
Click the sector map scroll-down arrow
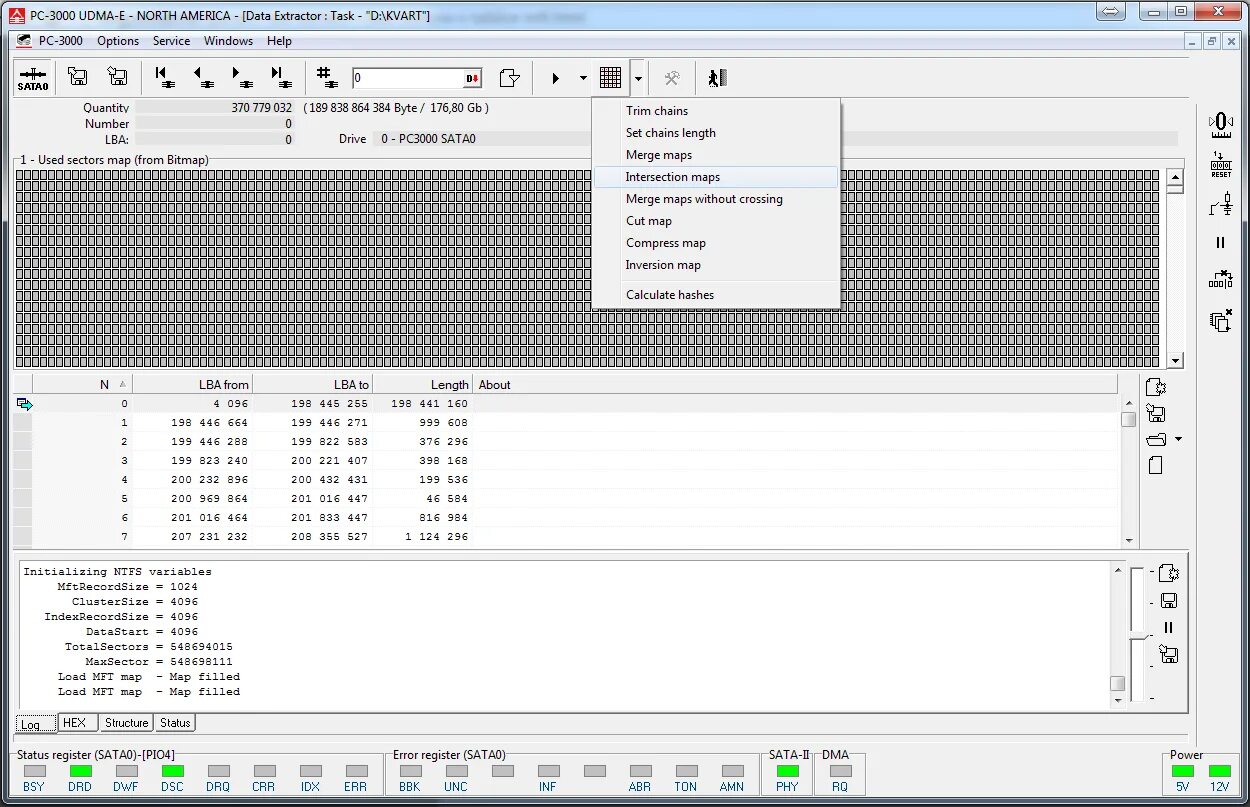(x=1175, y=360)
